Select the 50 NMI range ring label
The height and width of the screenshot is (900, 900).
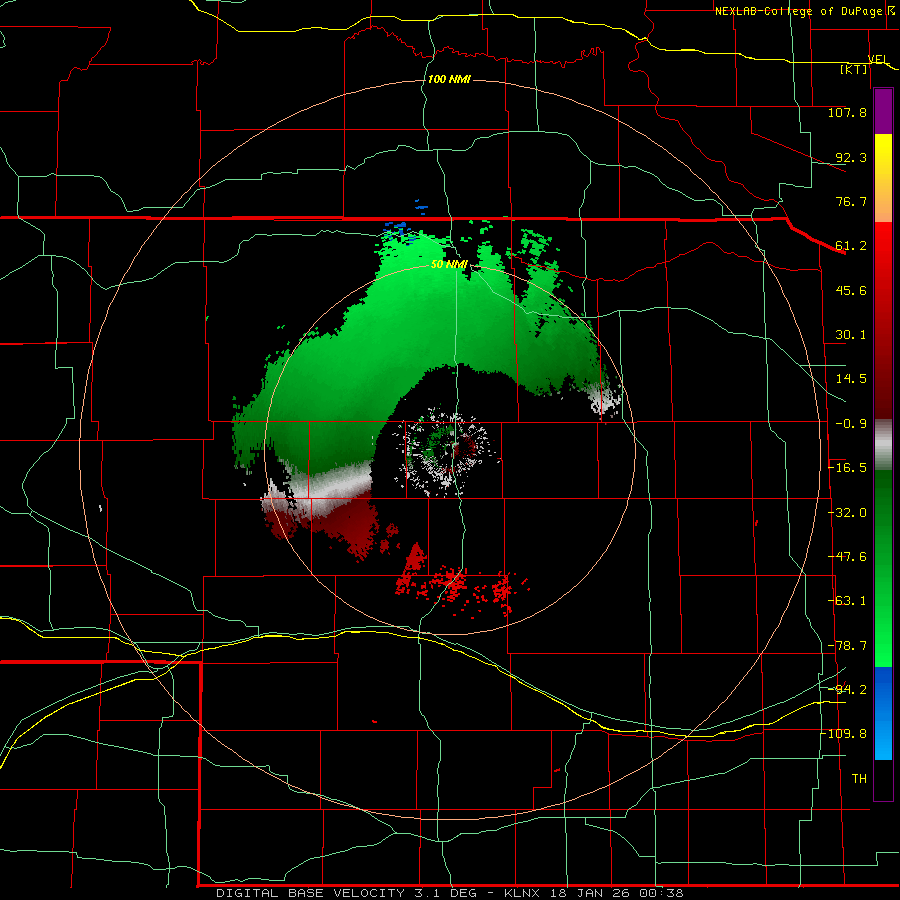point(449,265)
